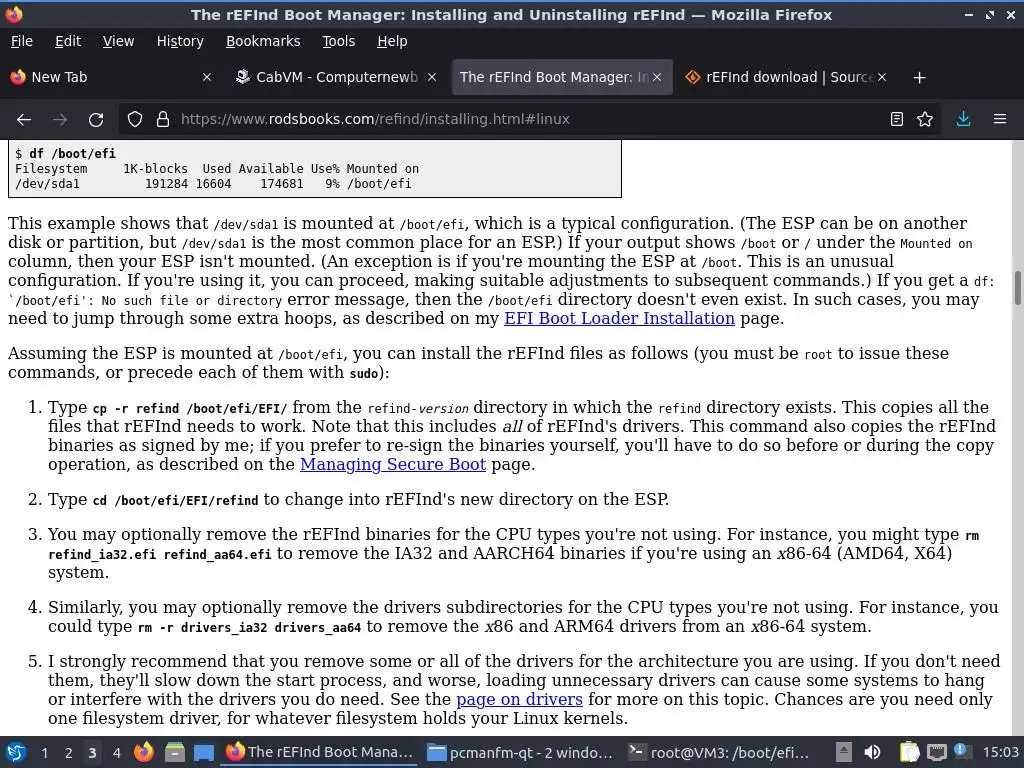Image resolution: width=1024 pixels, height=768 pixels.
Task: Follow the page on drivers link
Action: click(x=519, y=699)
